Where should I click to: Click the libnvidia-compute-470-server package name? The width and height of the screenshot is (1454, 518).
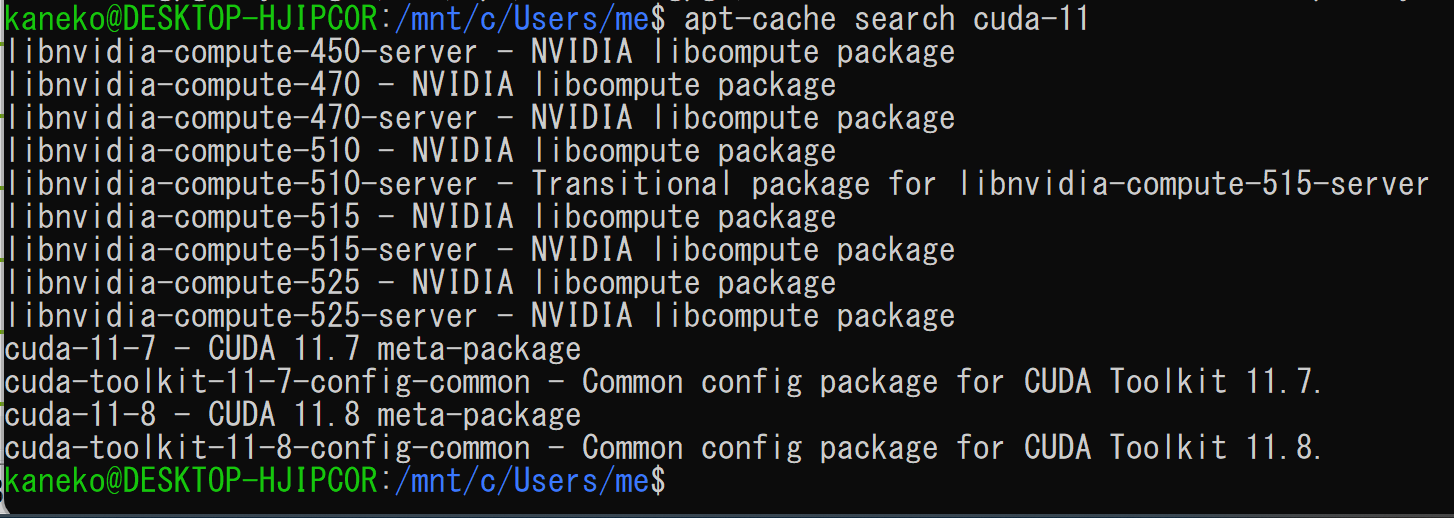241,118
